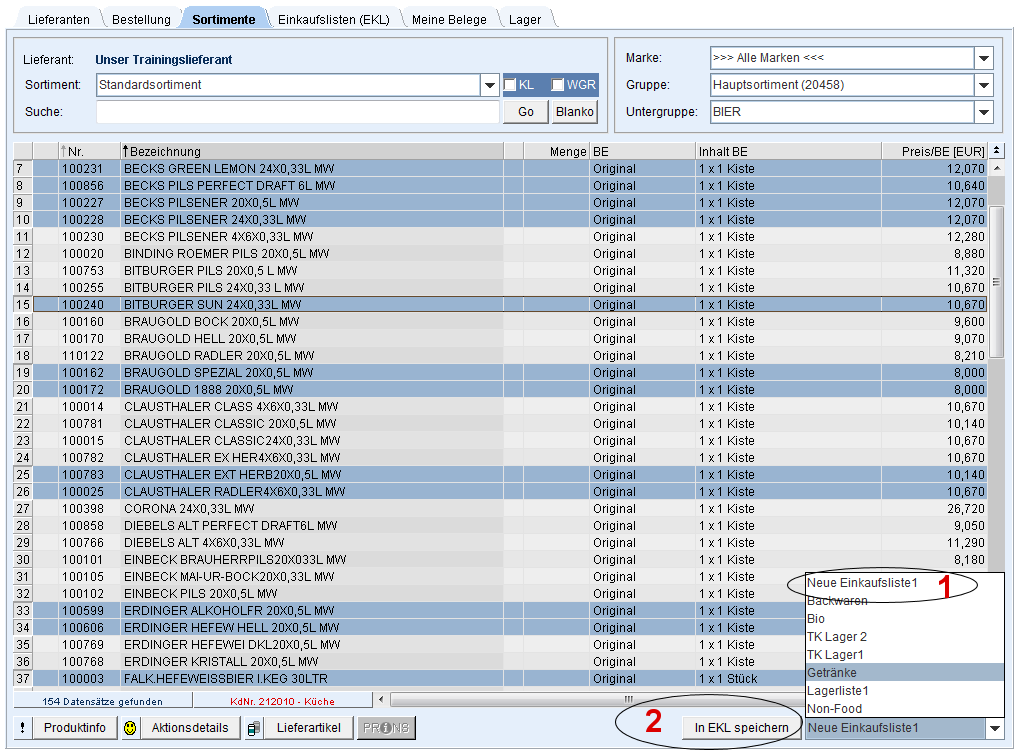Click the Lieferartikel device icon
Viewport: 1016px width, 752px height.
(255, 728)
